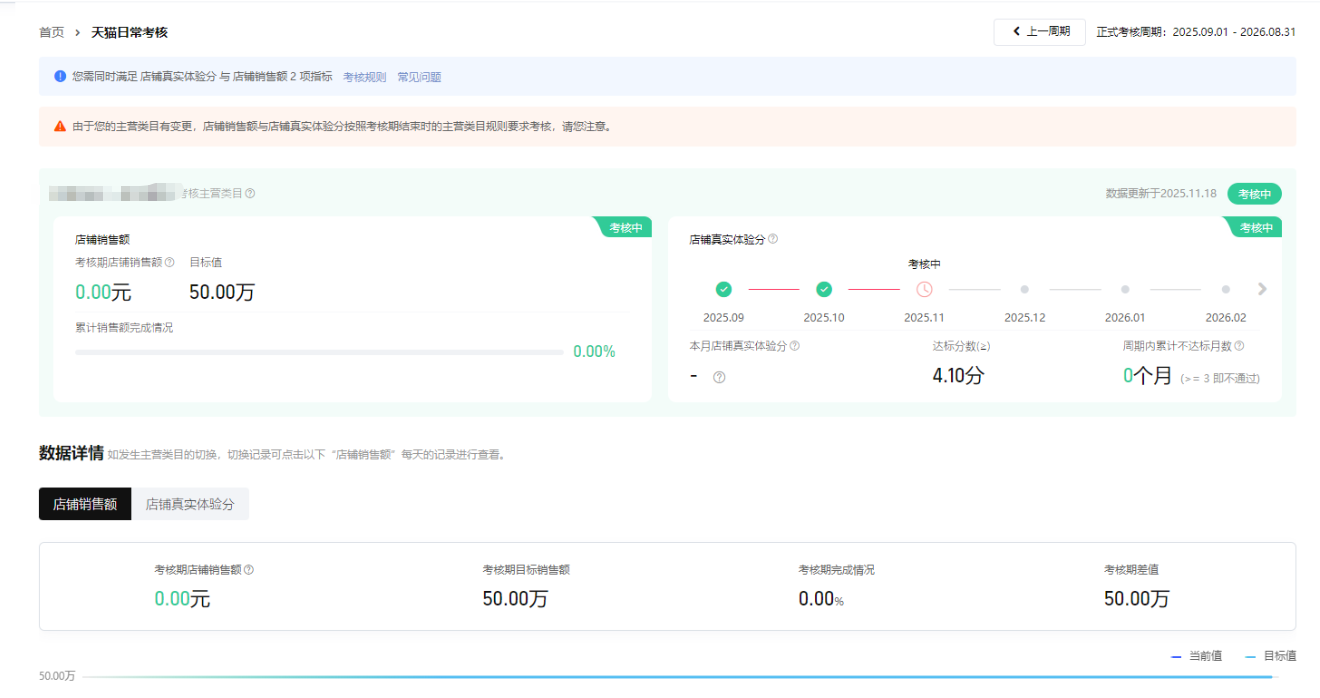This screenshot has width=1320, height=698.
Task: Navigate to 首页 in breadcrumb
Action: [x=51, y=33]
